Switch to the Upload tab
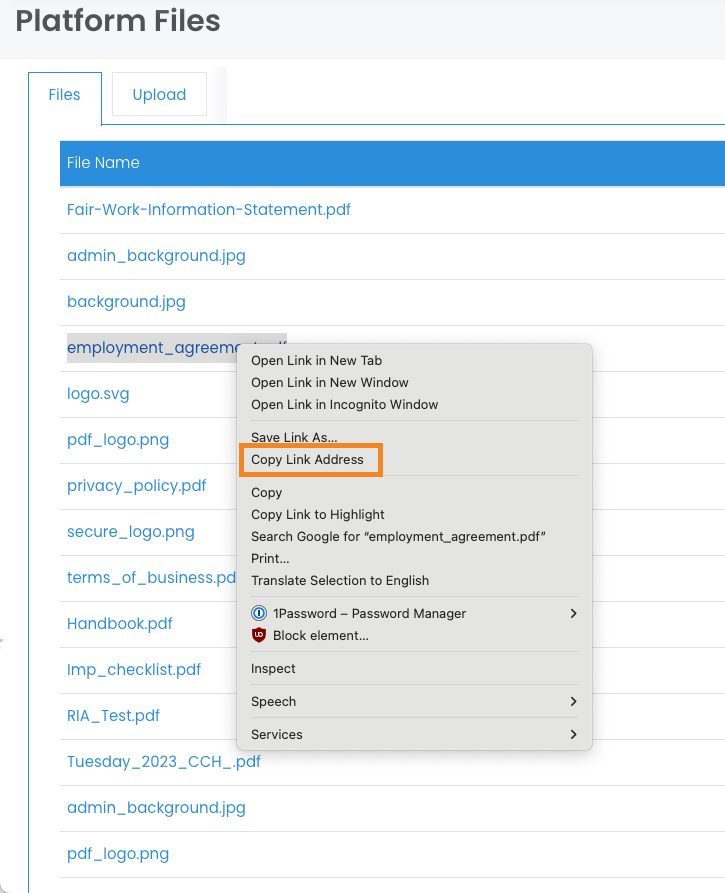Image resolution: width=725 pixels, height=893 pixels. (159, 95)
